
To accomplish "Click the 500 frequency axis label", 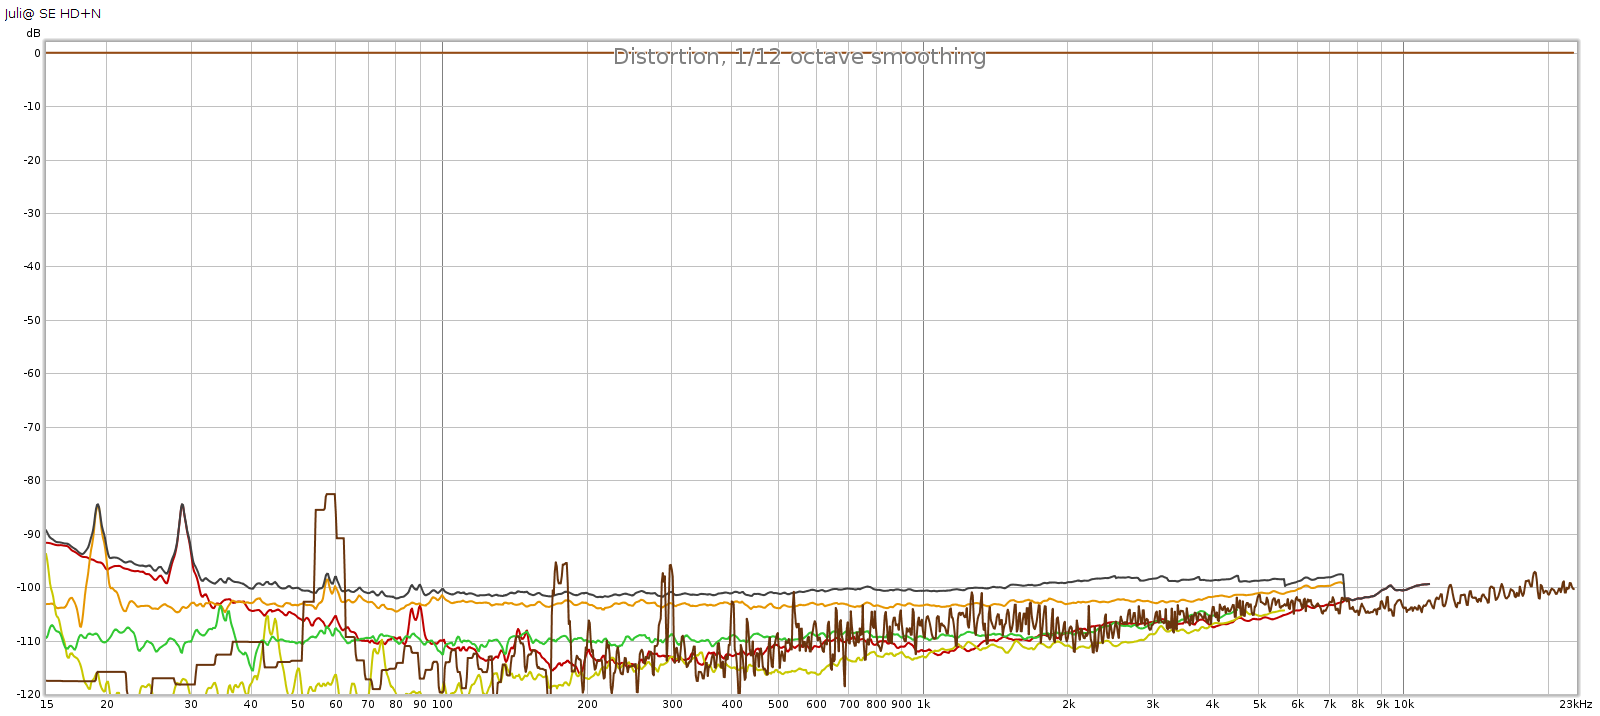I will pyautogui.click(x=778, y=704).
